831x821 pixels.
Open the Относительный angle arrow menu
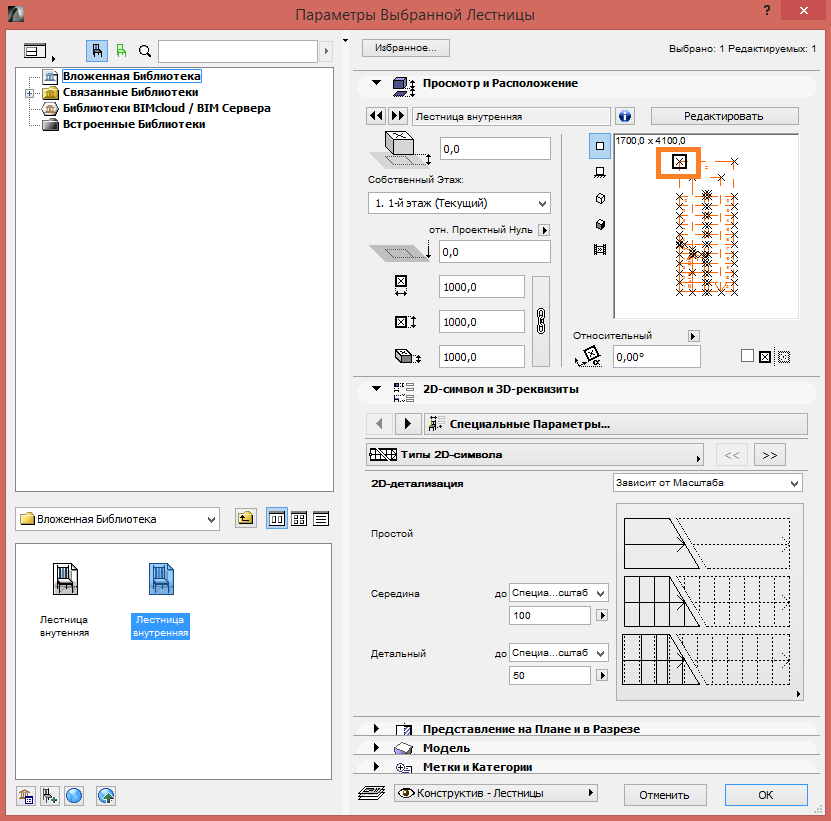pos(693,336)
